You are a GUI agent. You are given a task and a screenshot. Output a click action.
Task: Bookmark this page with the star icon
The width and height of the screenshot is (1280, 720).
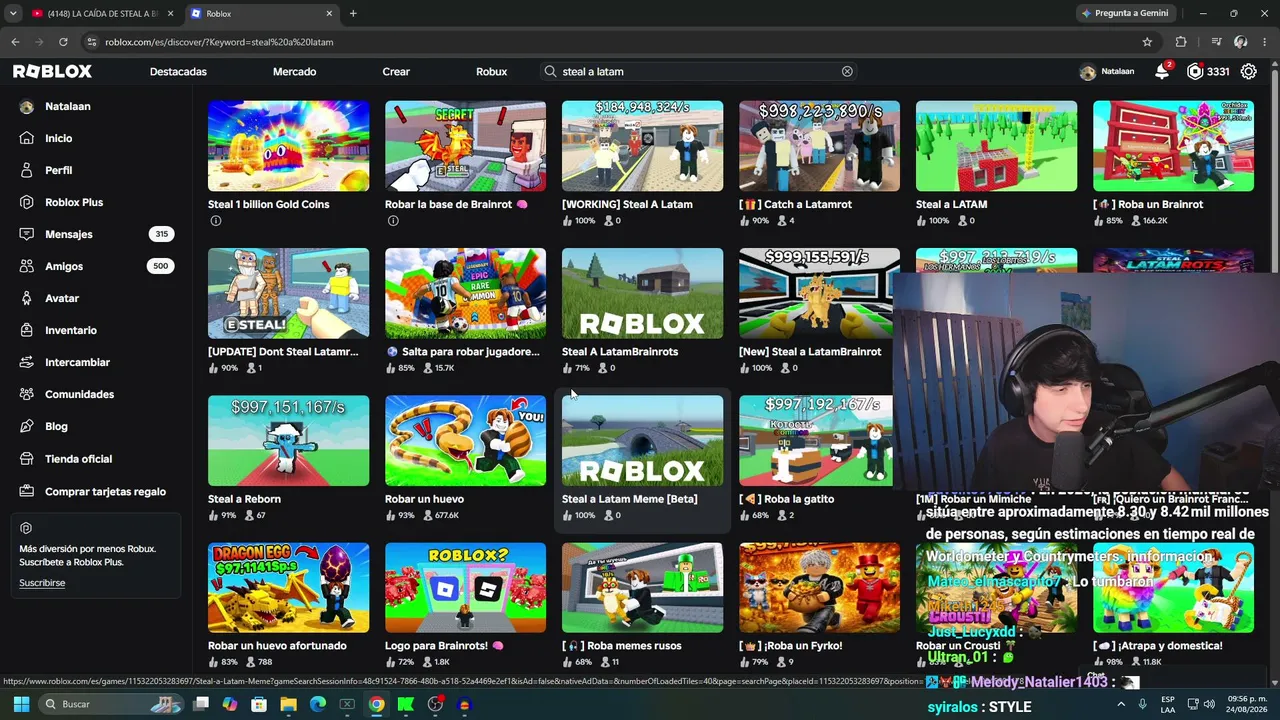point(1147,42)
